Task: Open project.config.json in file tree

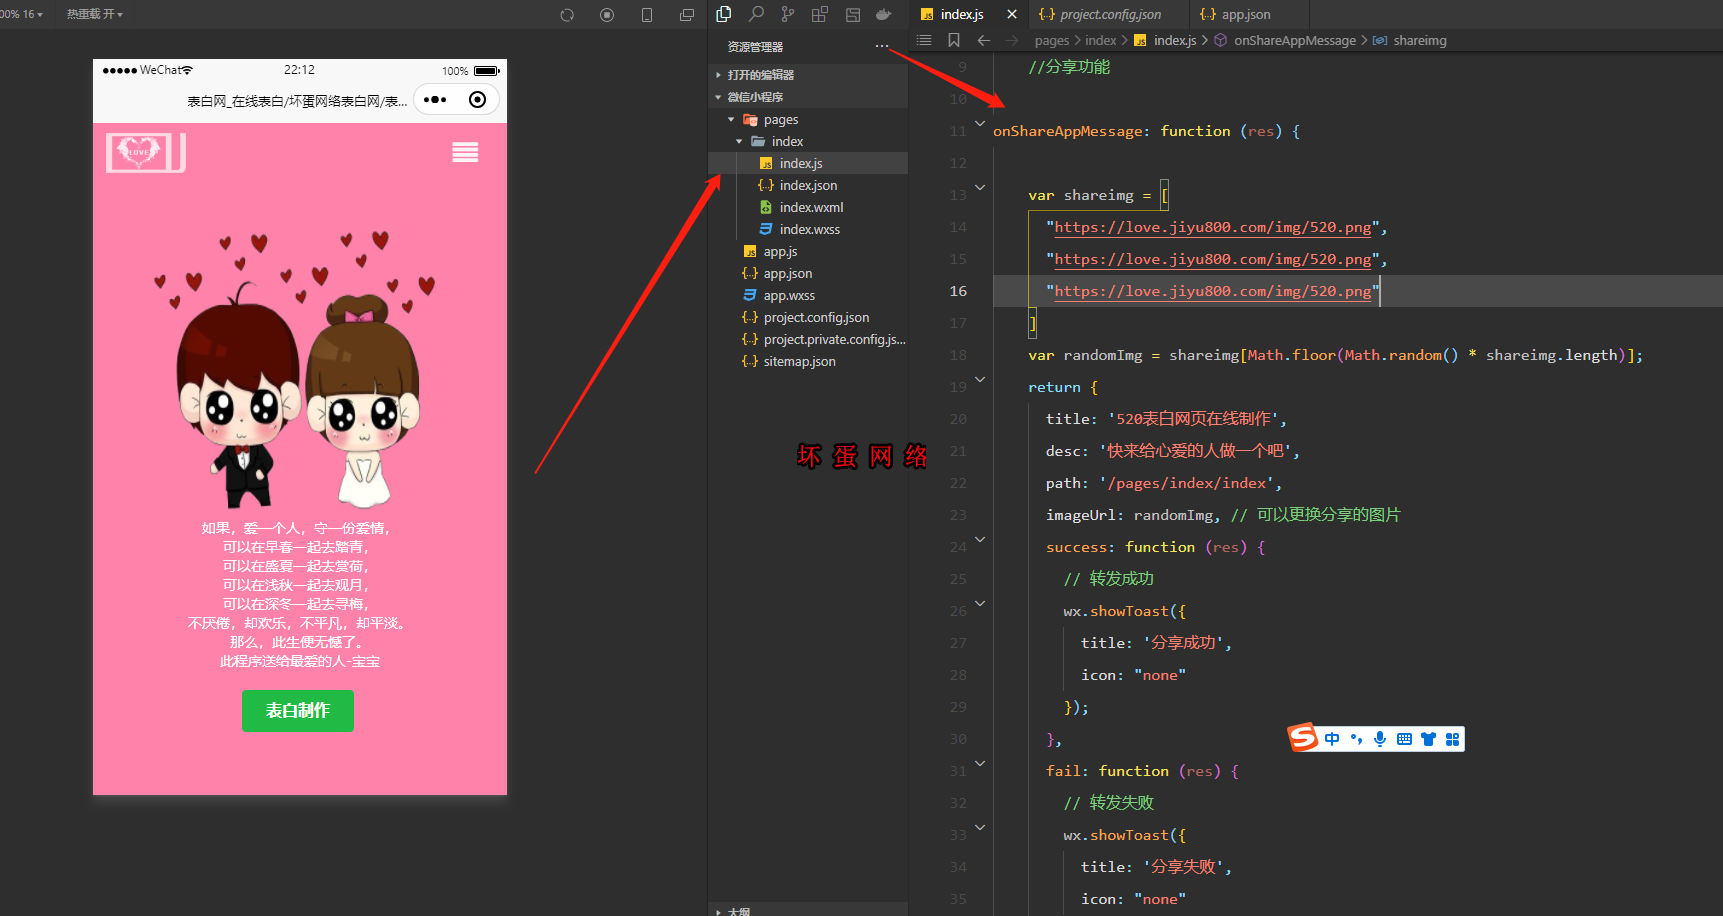Action: [x=808, y=317]
